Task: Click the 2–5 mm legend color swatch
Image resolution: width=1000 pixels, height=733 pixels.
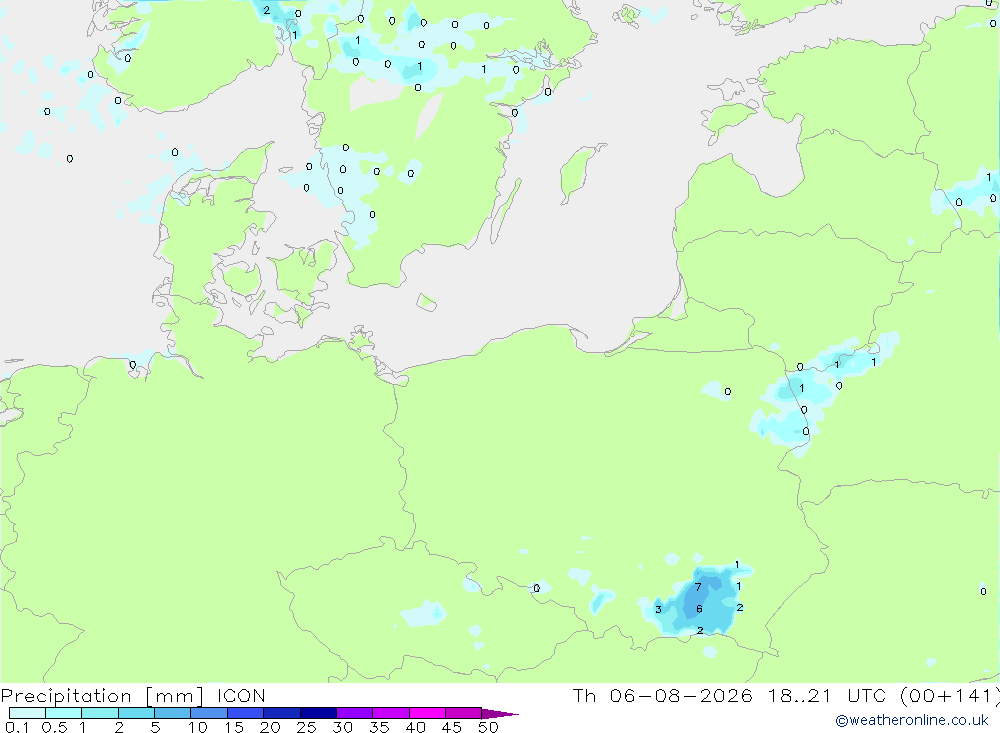Action: [x=136, y=713]
